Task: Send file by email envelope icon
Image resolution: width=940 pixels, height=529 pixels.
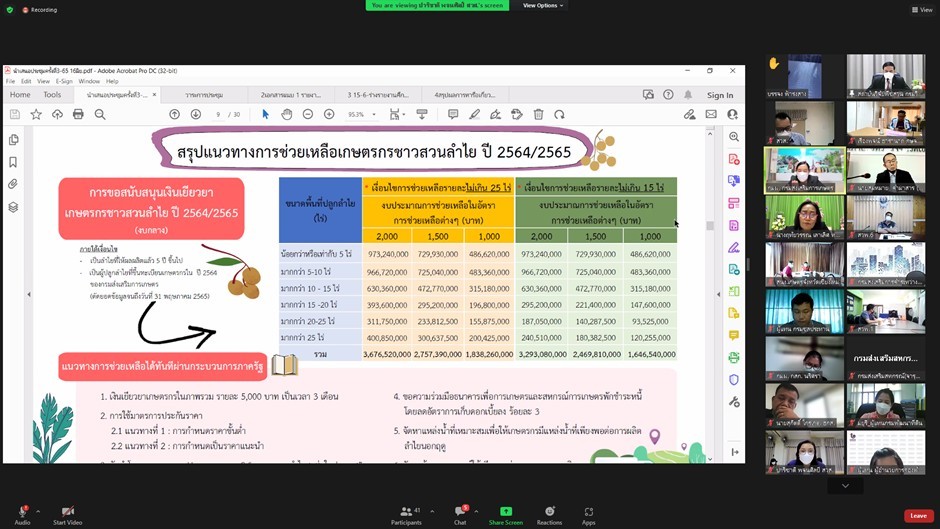Action: coord(711,114)
